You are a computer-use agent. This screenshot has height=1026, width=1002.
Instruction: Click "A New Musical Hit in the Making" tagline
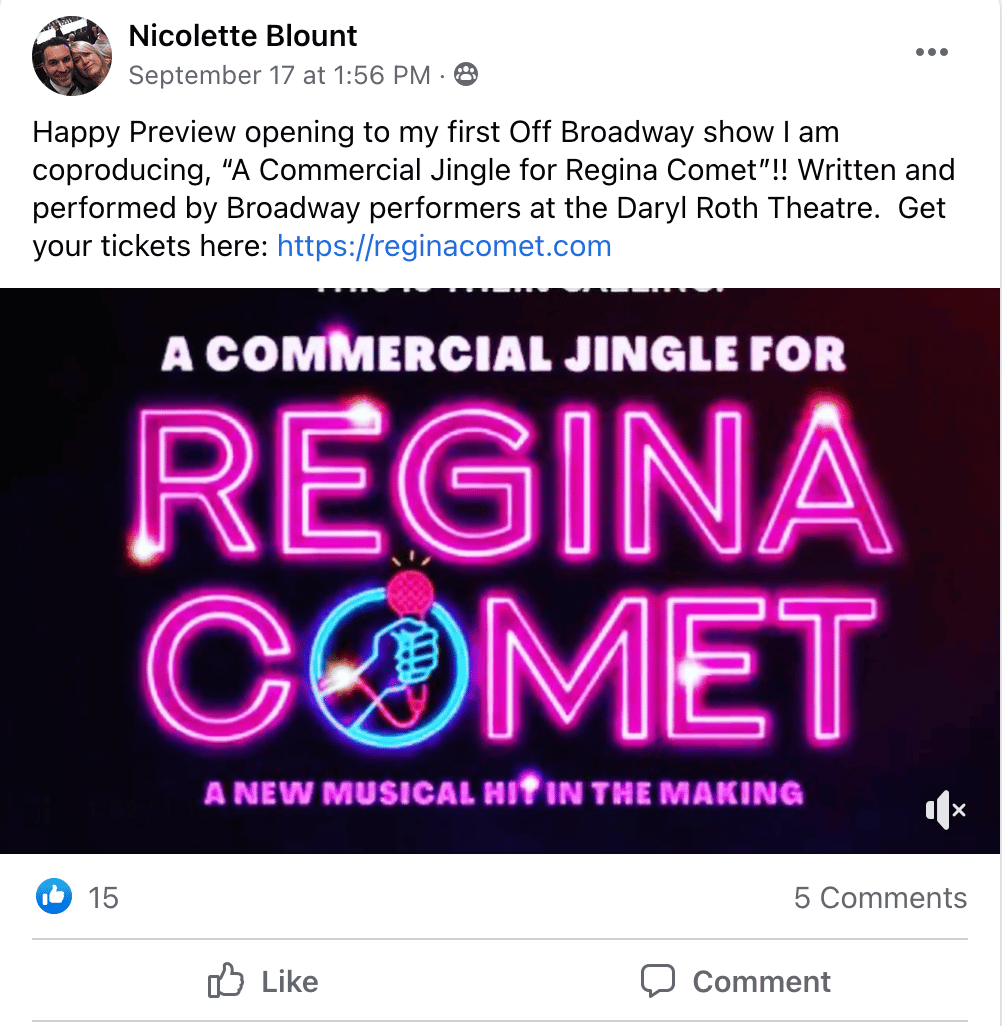pyautogui.click(x=503, y=794)
